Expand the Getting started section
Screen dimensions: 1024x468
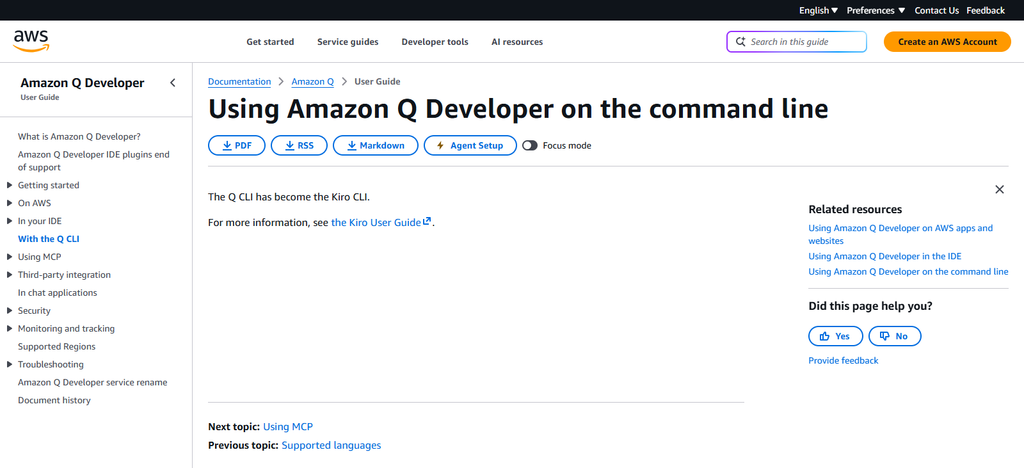point(10,185)
